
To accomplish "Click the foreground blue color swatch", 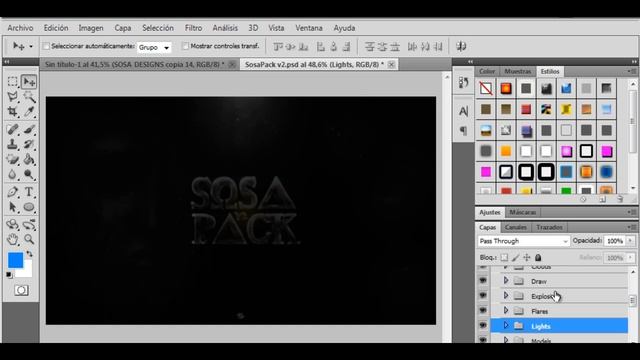I will pos(16,260).
